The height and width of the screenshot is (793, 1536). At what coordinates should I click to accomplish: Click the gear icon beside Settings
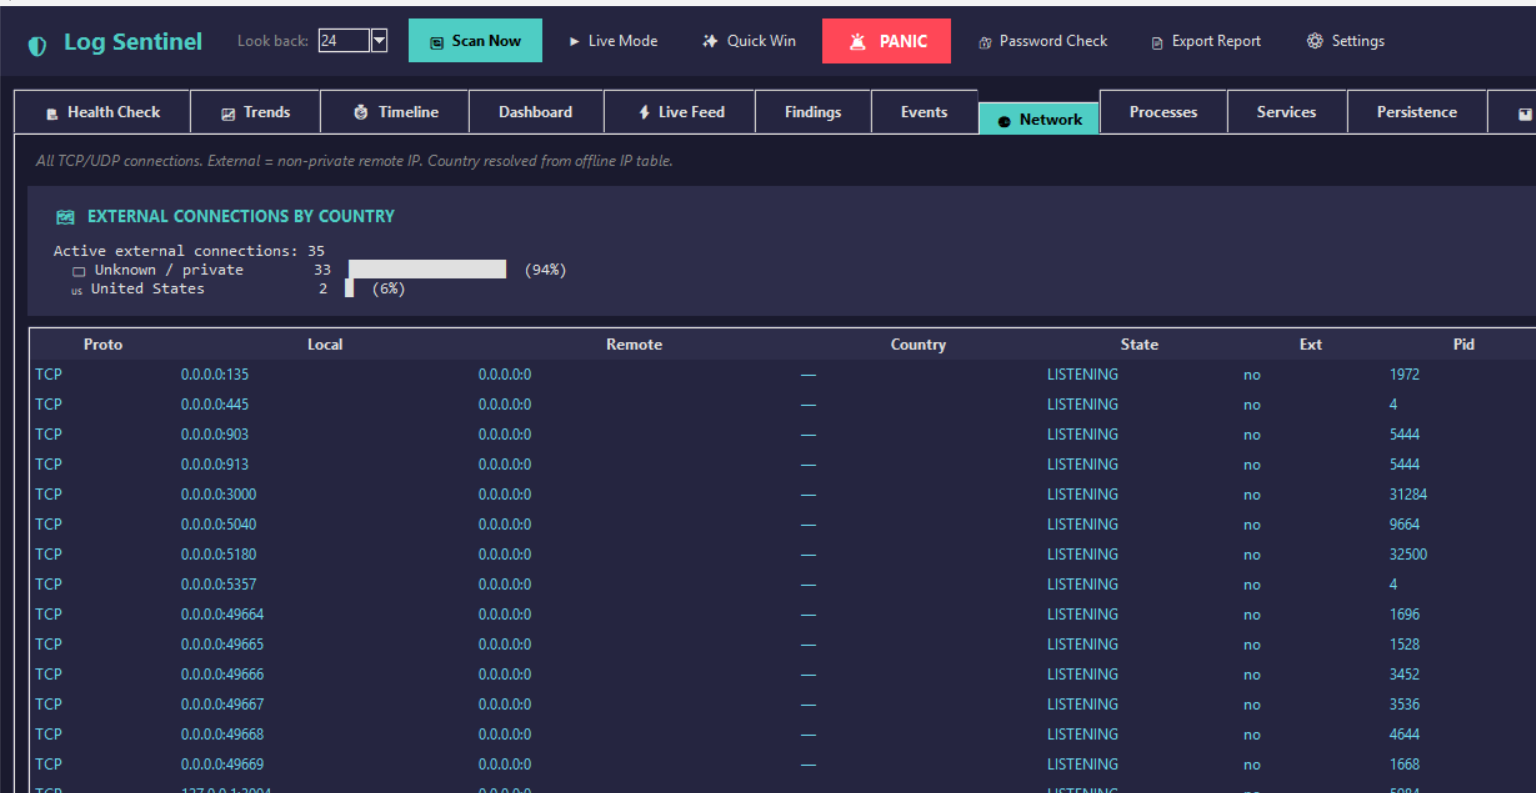point(1315,41)
